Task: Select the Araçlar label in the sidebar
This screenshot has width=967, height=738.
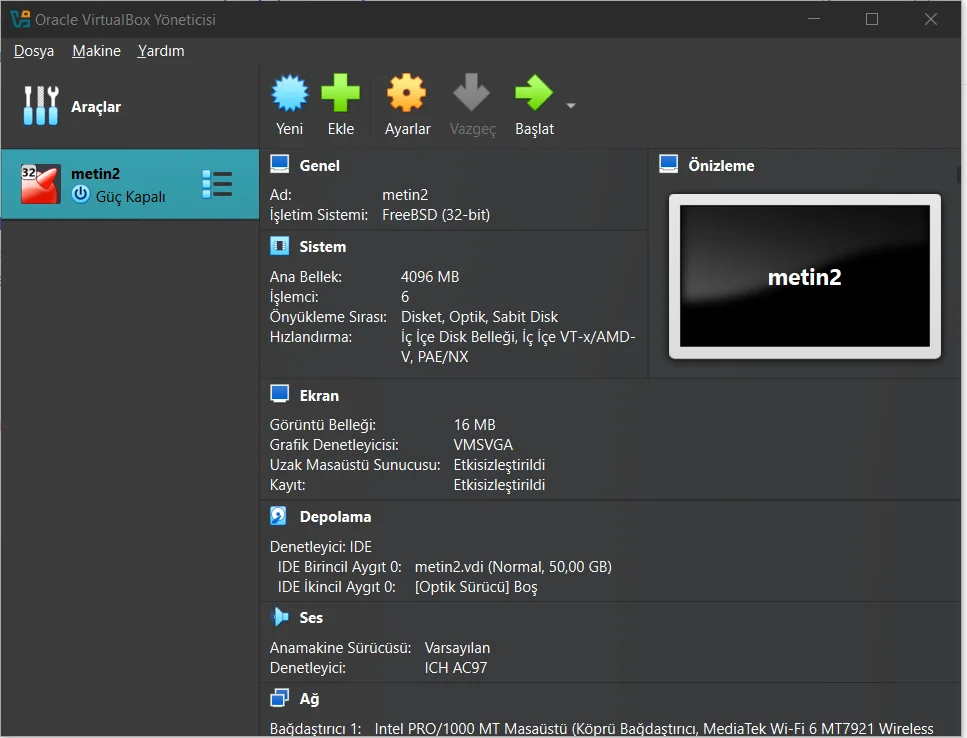Action: coord(96,107)
